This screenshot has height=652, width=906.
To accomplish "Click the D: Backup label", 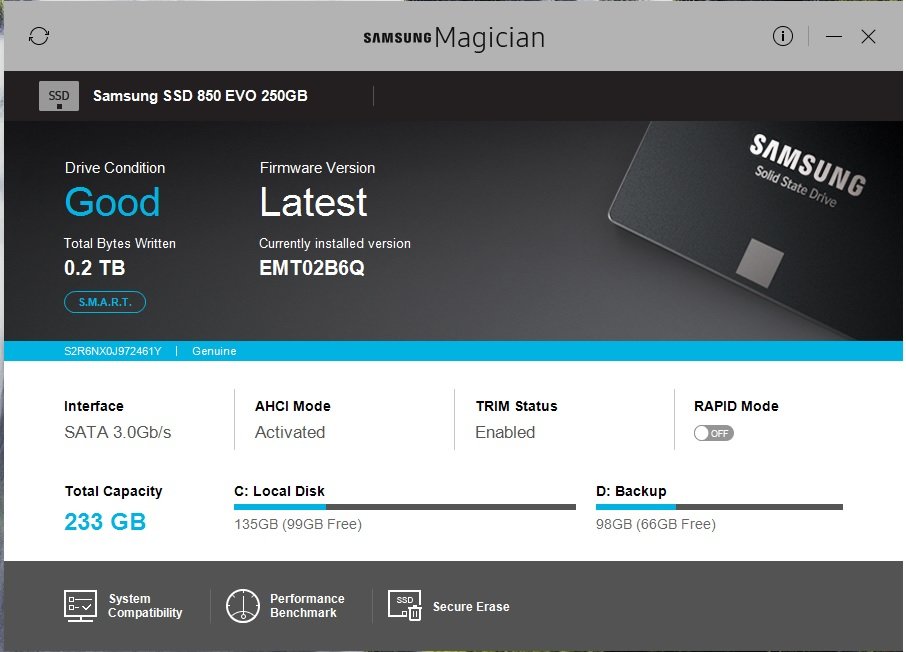I will point(631,491).
